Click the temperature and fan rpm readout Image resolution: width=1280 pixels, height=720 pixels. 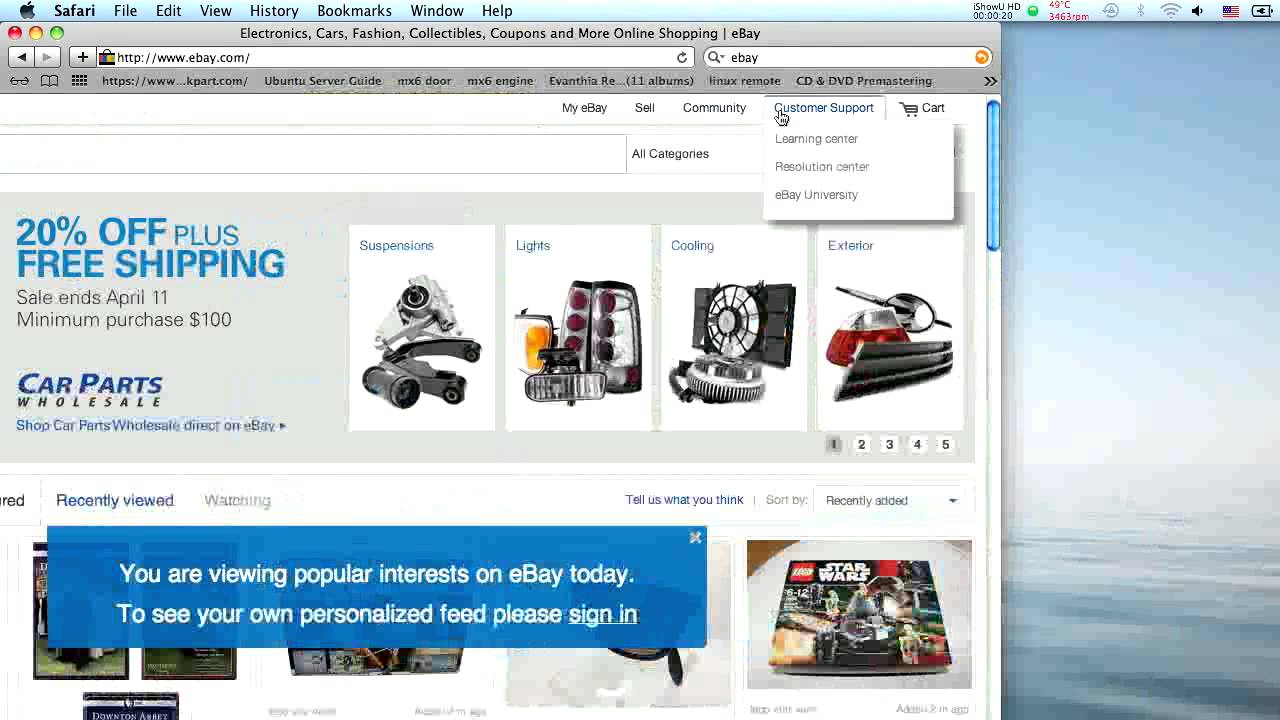point(1068,11)
